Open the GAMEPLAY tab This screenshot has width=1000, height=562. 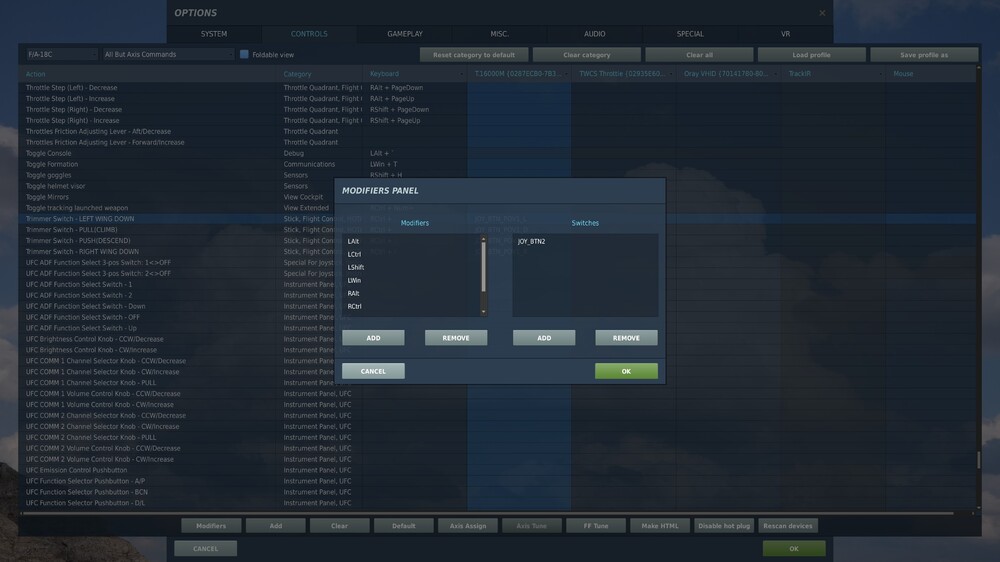pos(404,34)
